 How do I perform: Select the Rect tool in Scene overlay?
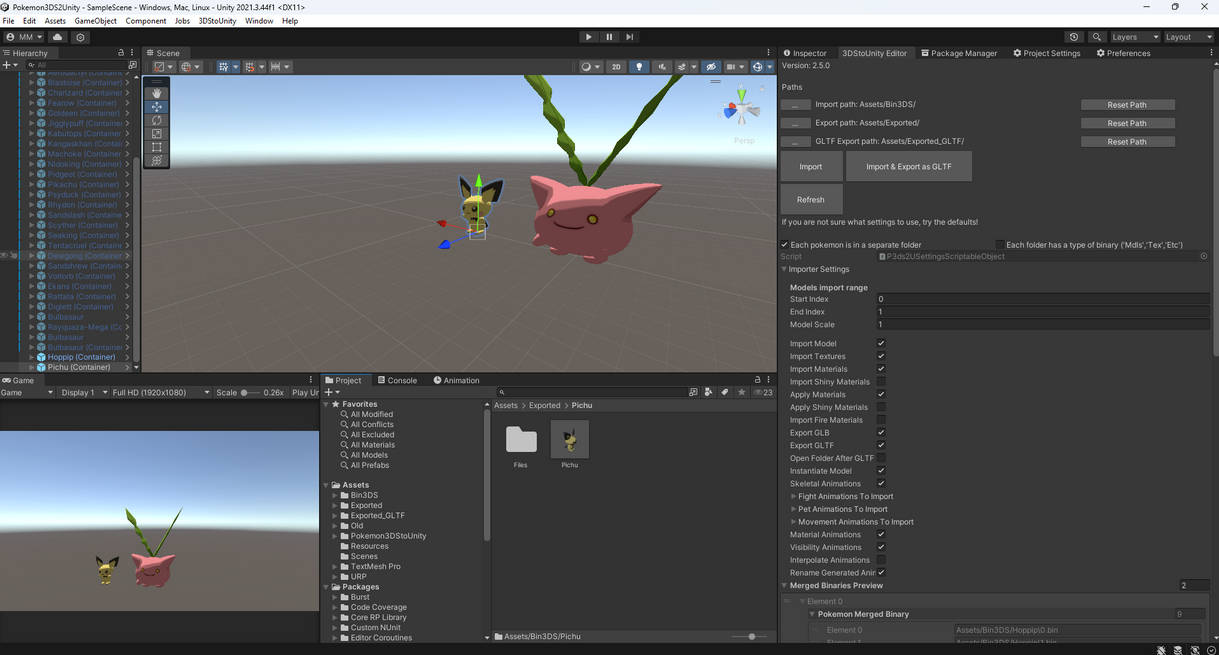[156, 147]
